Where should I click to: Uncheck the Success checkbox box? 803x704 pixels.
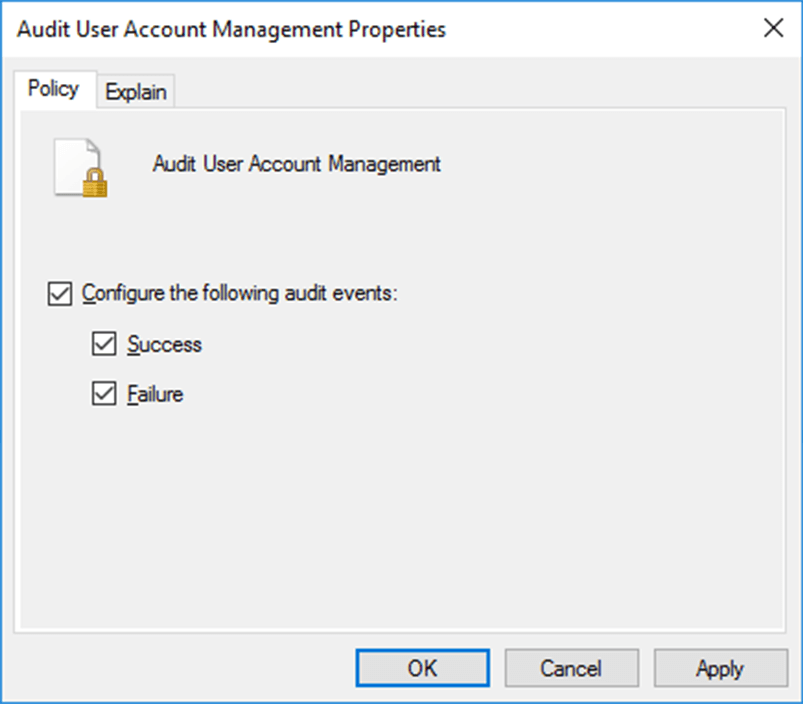(103, 344)
